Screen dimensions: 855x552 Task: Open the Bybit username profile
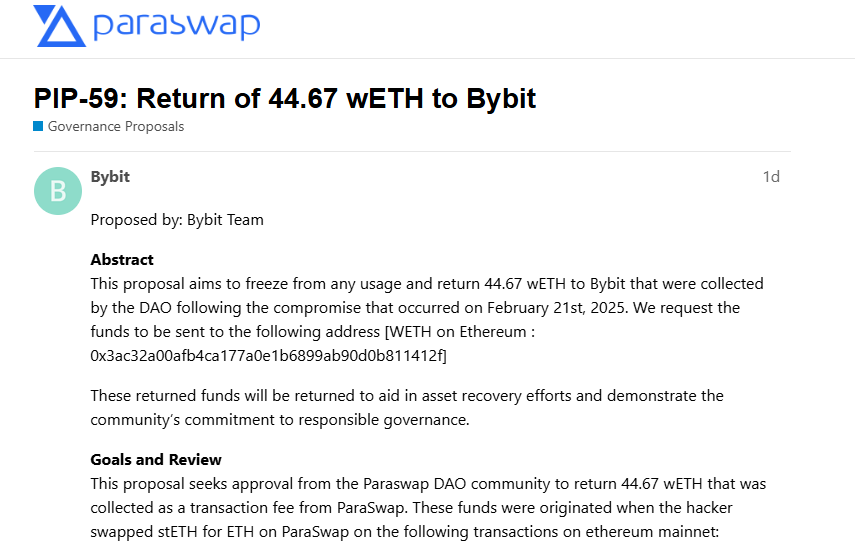110,177
